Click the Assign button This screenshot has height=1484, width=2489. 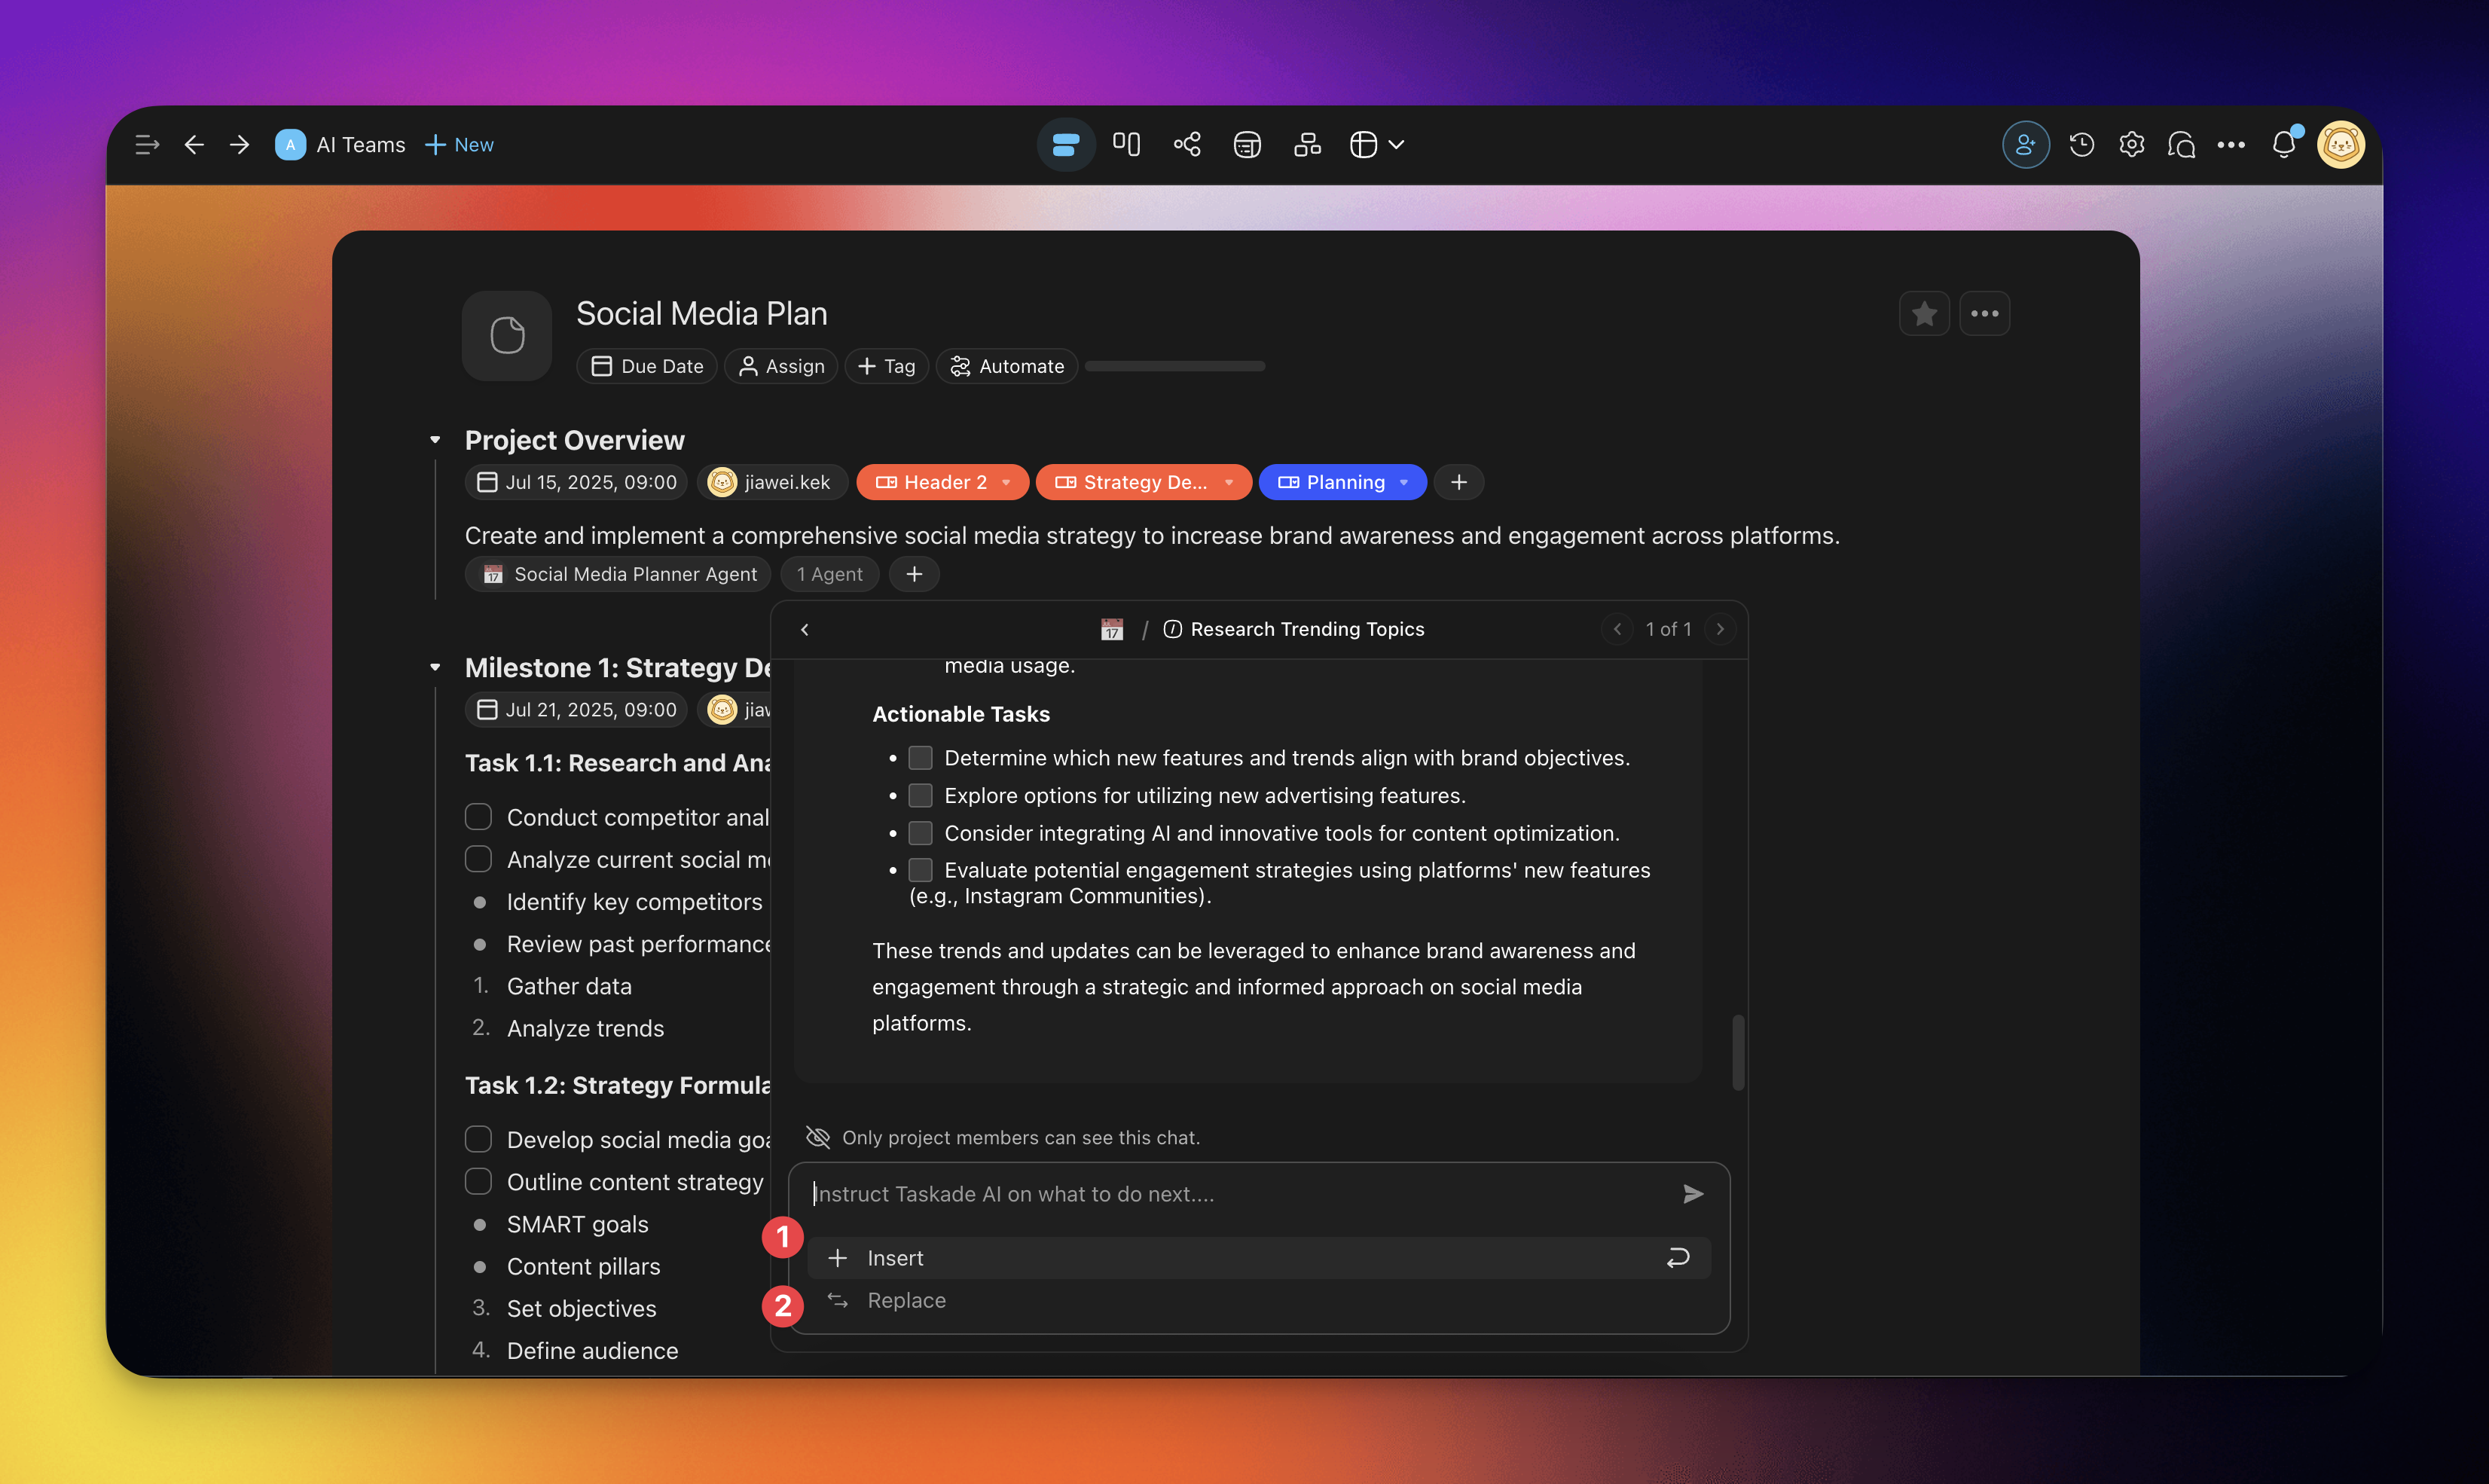[781, 366]
